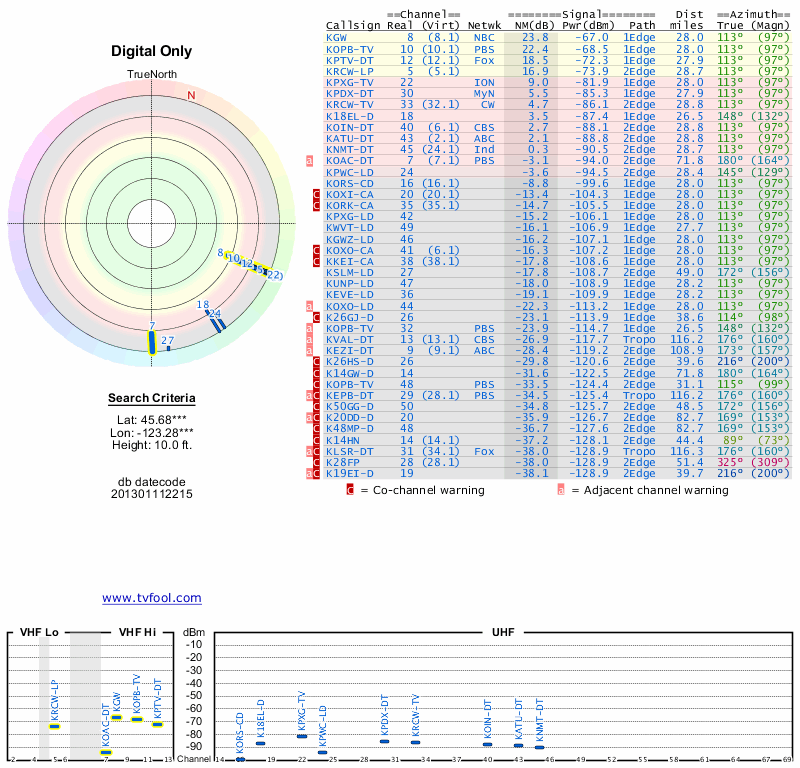Click the co-channel icon beside K26GJ-D
The width and height of the screenshot is (800, 768).
(x=317, y=317)
